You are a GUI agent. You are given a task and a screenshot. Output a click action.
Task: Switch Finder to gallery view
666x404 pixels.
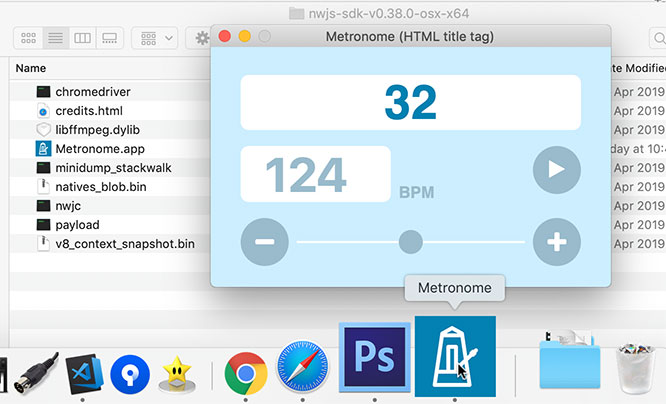[110, 38]
